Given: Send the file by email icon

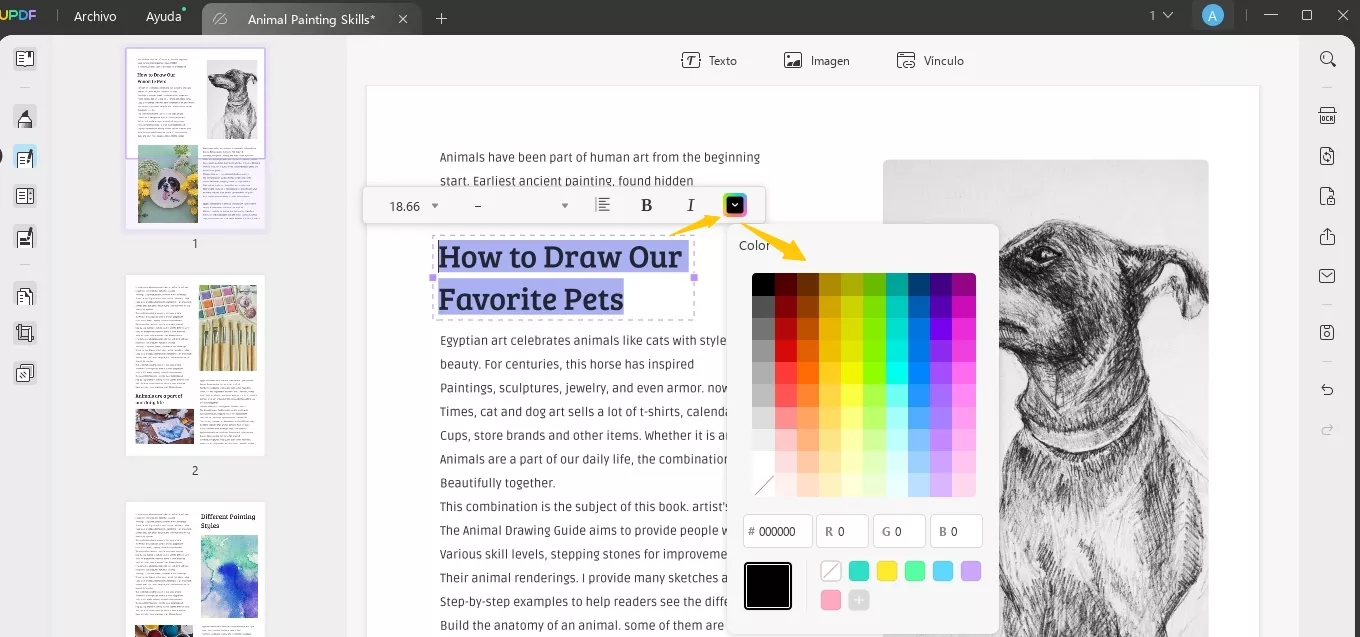Looking at the screenshot, I should (1328, 276).
